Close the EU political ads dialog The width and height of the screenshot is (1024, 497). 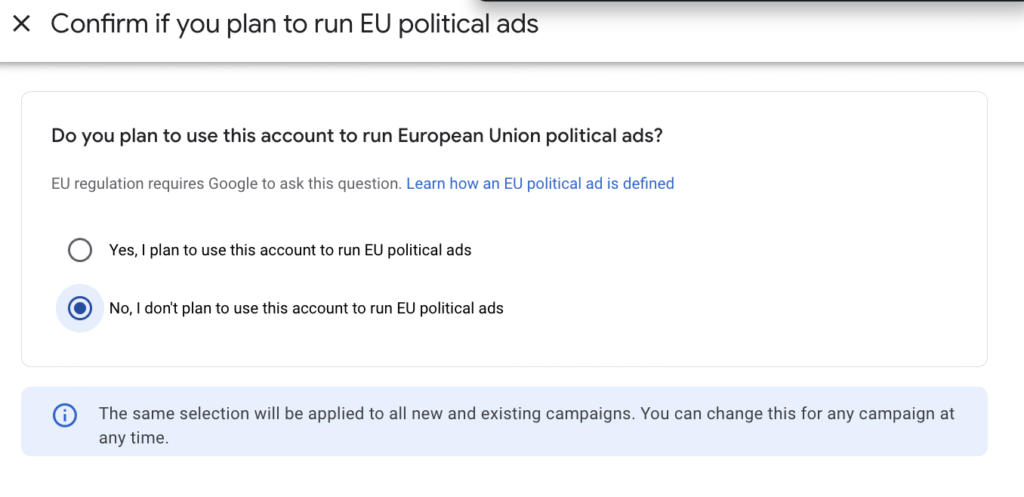pos(21,24)
